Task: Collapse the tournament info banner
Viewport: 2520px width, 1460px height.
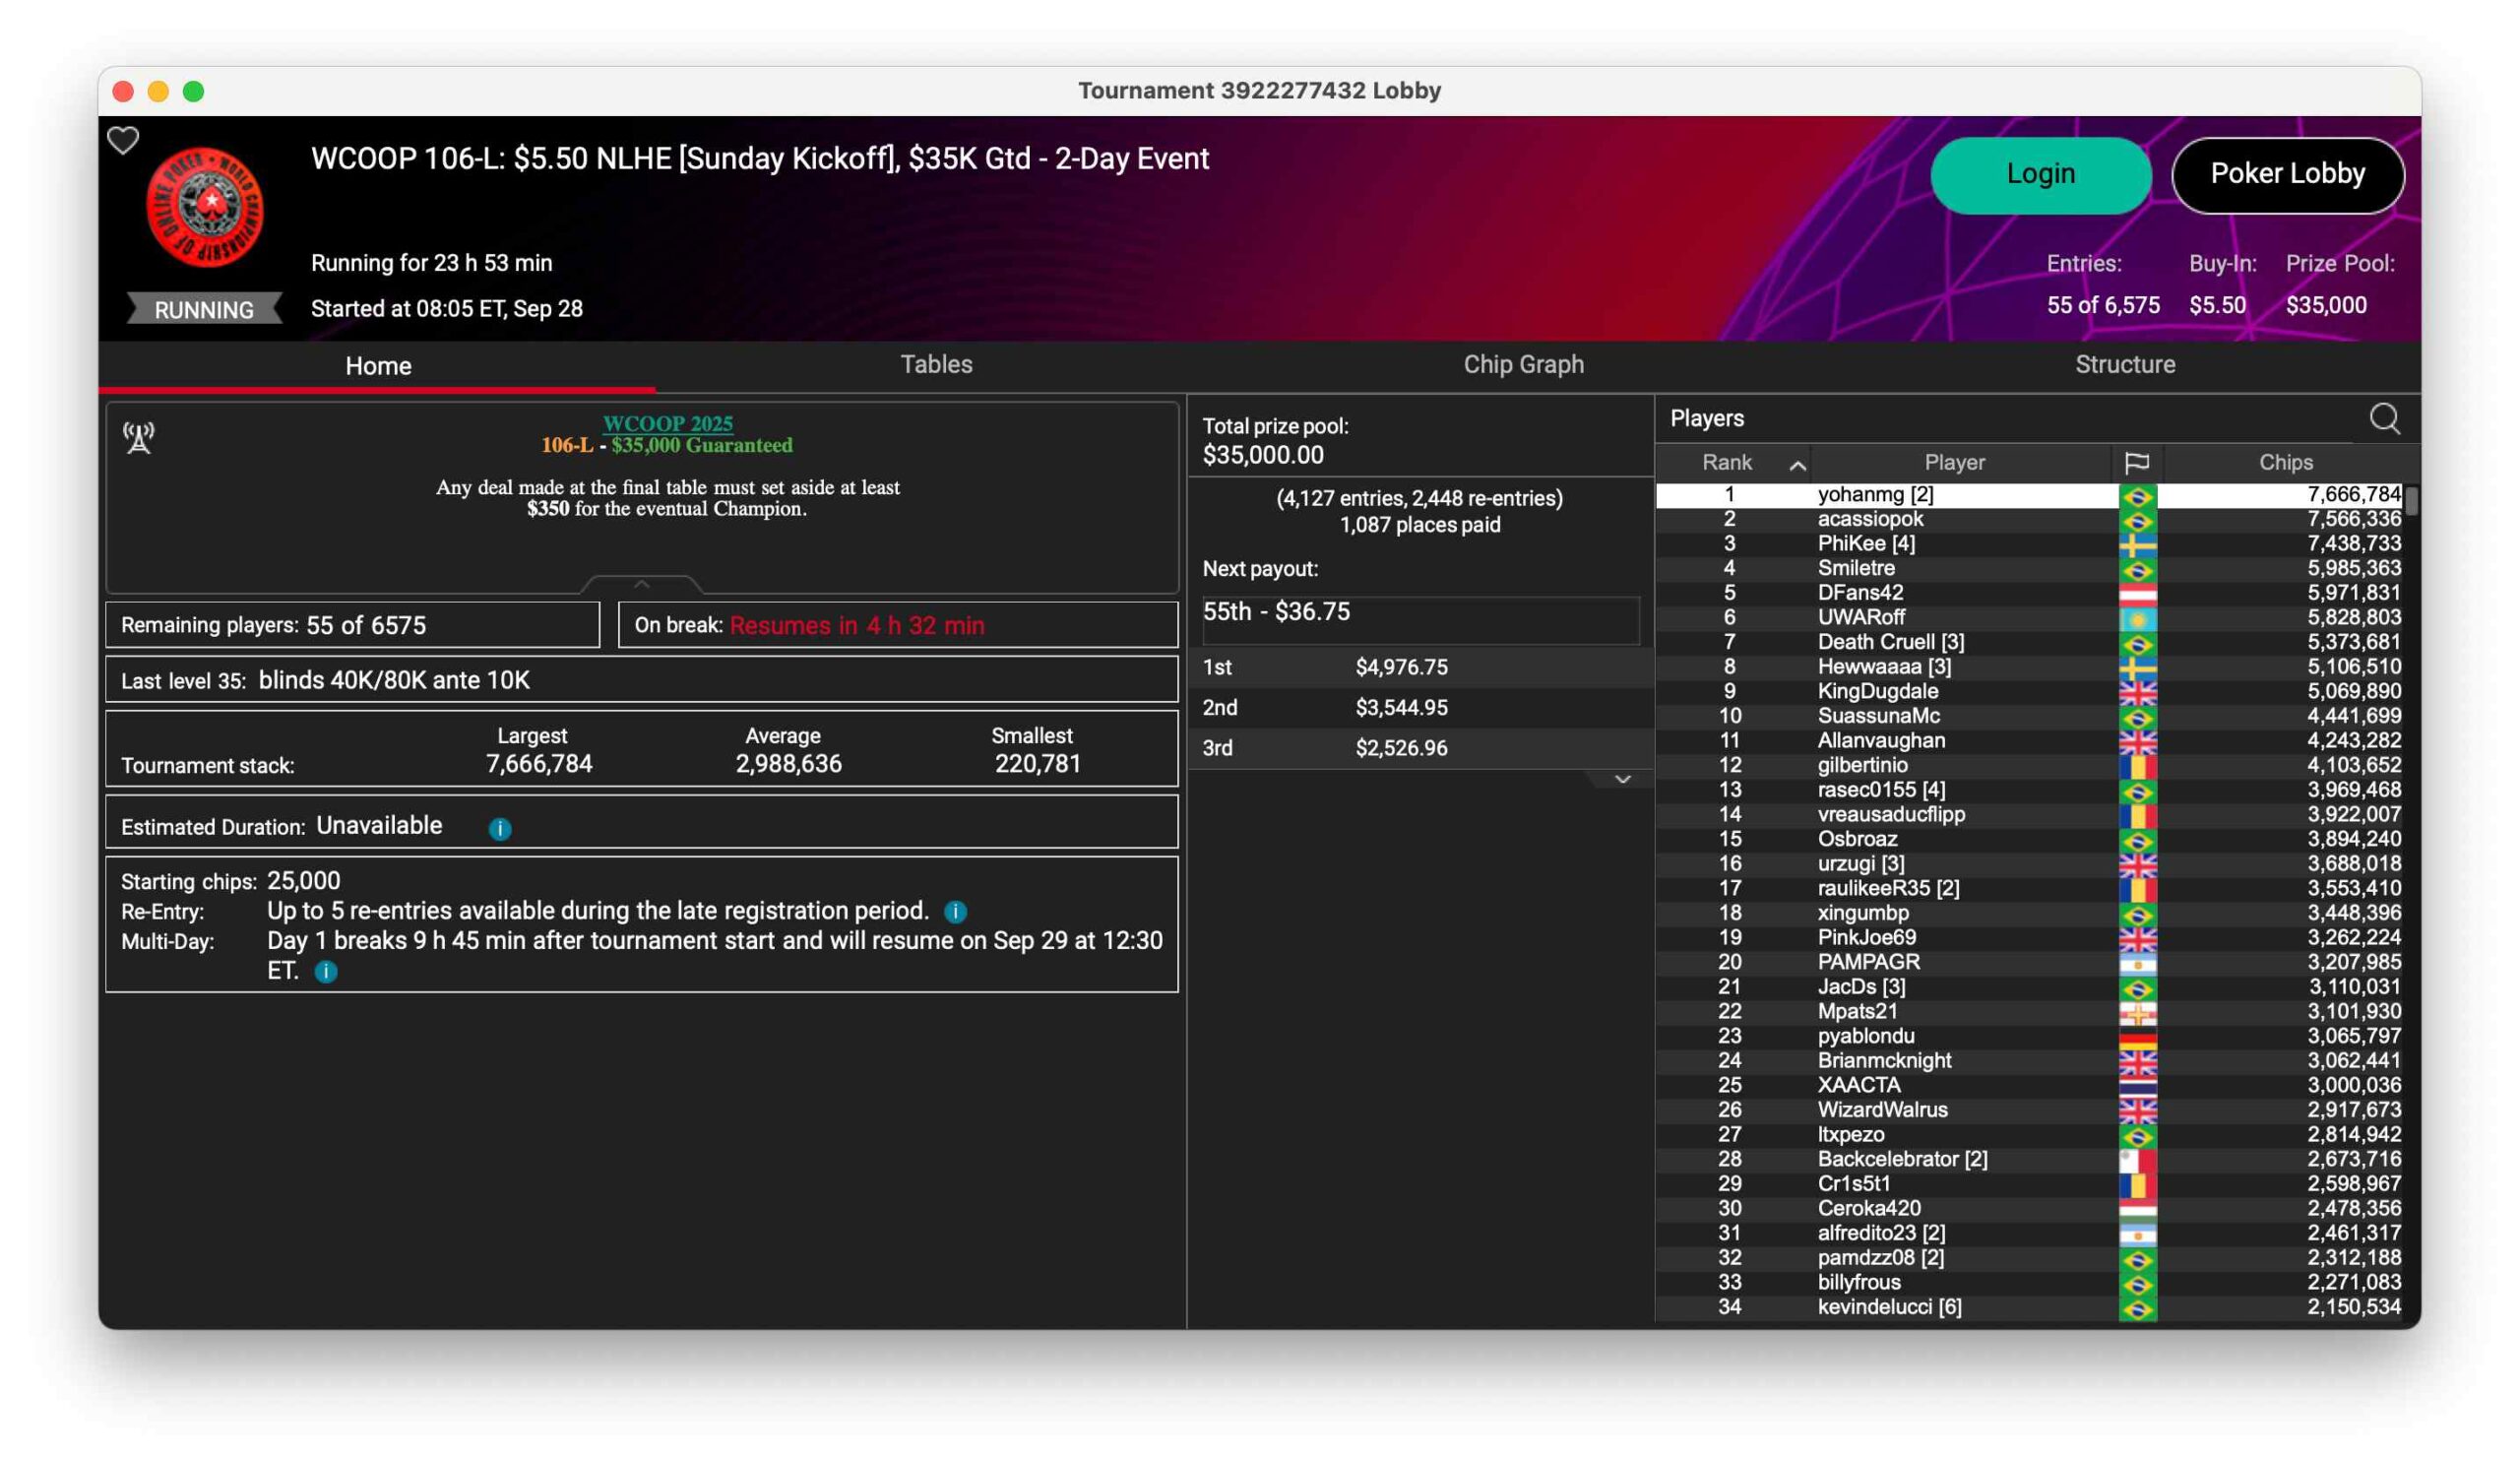Action: 642,583
